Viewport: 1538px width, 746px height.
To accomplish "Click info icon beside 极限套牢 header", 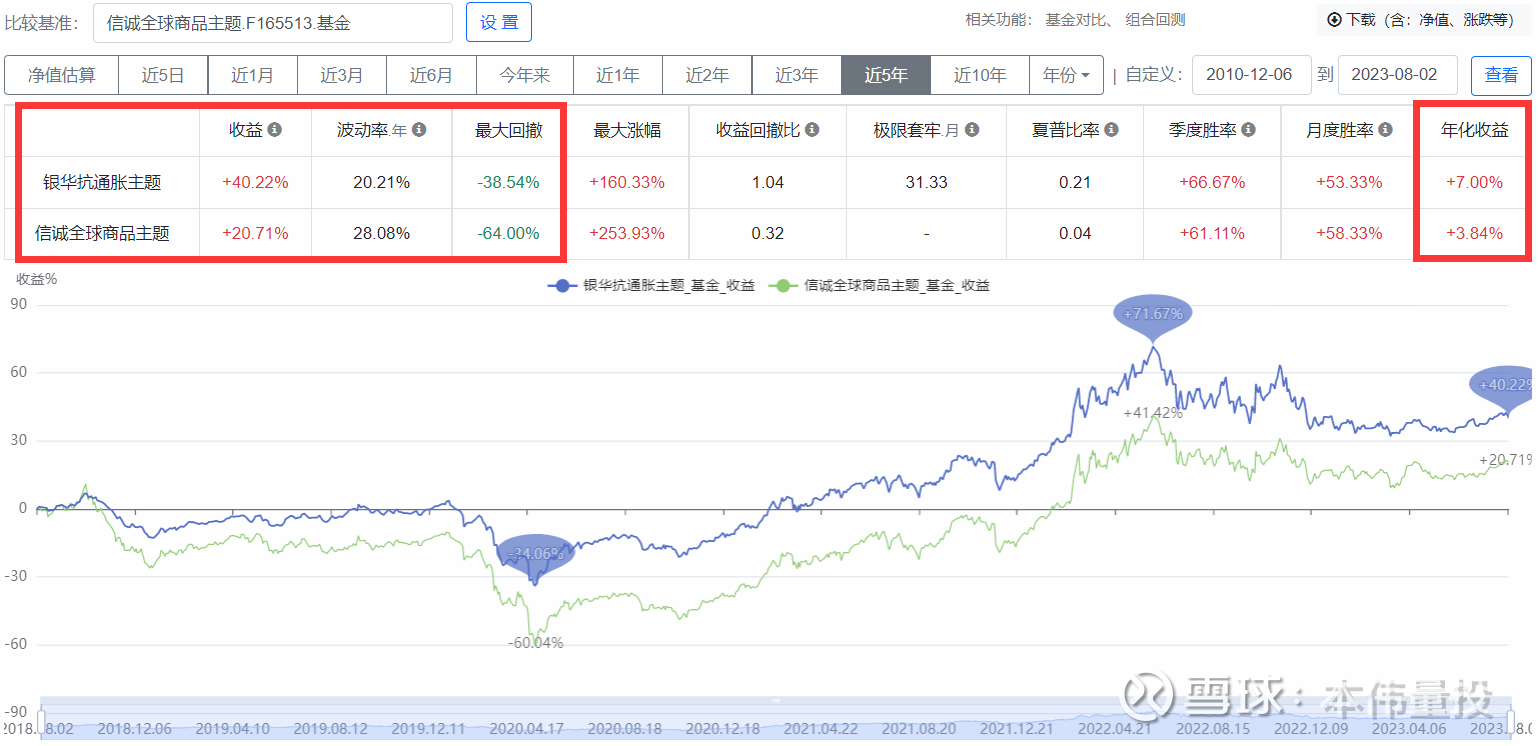I will pyautogui.click(x=972, y=130).
